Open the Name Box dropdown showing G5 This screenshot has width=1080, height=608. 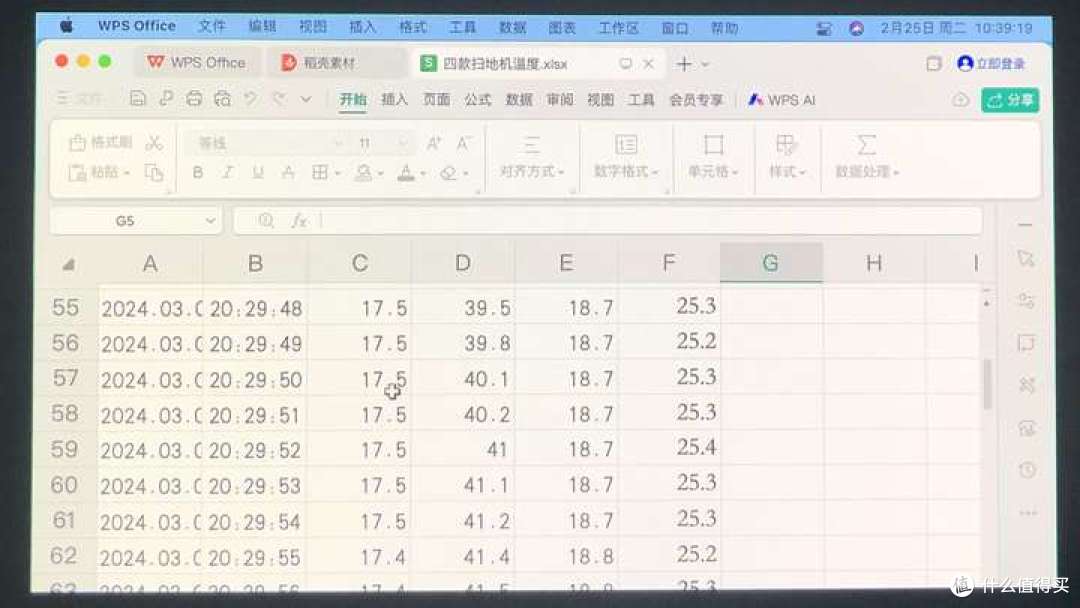(x=210, y=221)
